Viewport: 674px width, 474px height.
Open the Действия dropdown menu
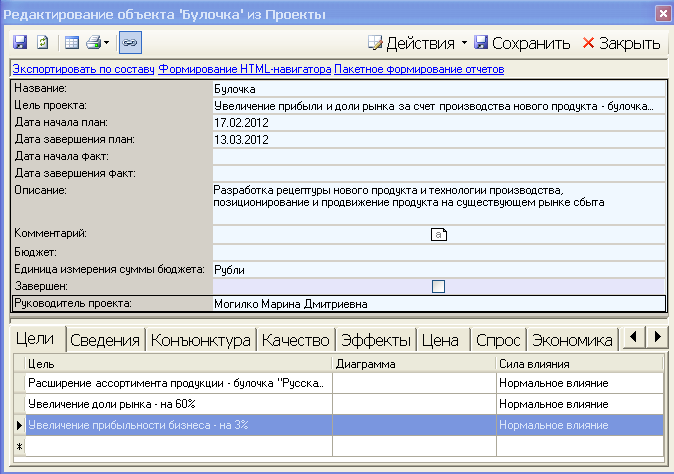click(x=417, y=43)
